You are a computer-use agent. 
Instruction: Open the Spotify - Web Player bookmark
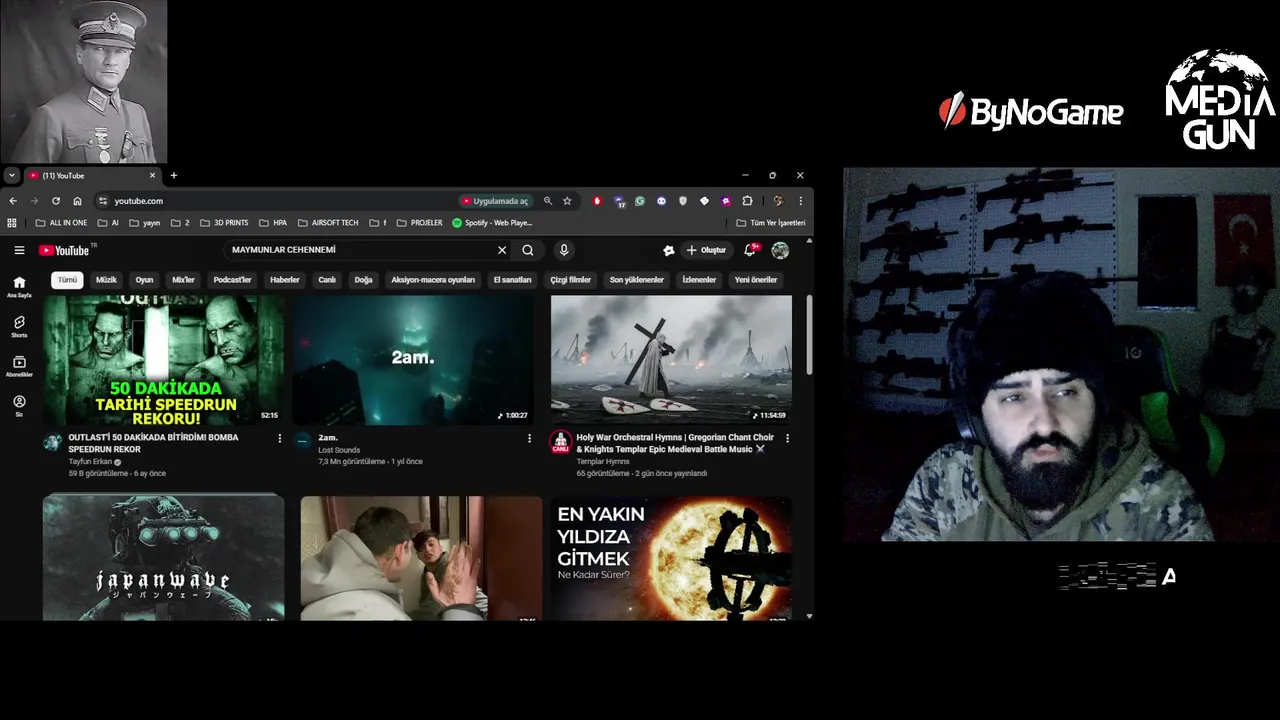pyautogui.click(x=492, y=223)
